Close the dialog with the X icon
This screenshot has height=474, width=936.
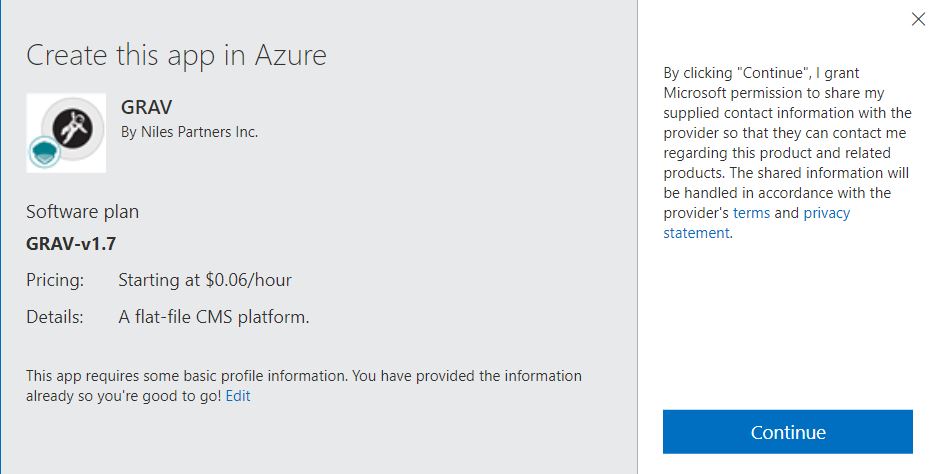918,19
